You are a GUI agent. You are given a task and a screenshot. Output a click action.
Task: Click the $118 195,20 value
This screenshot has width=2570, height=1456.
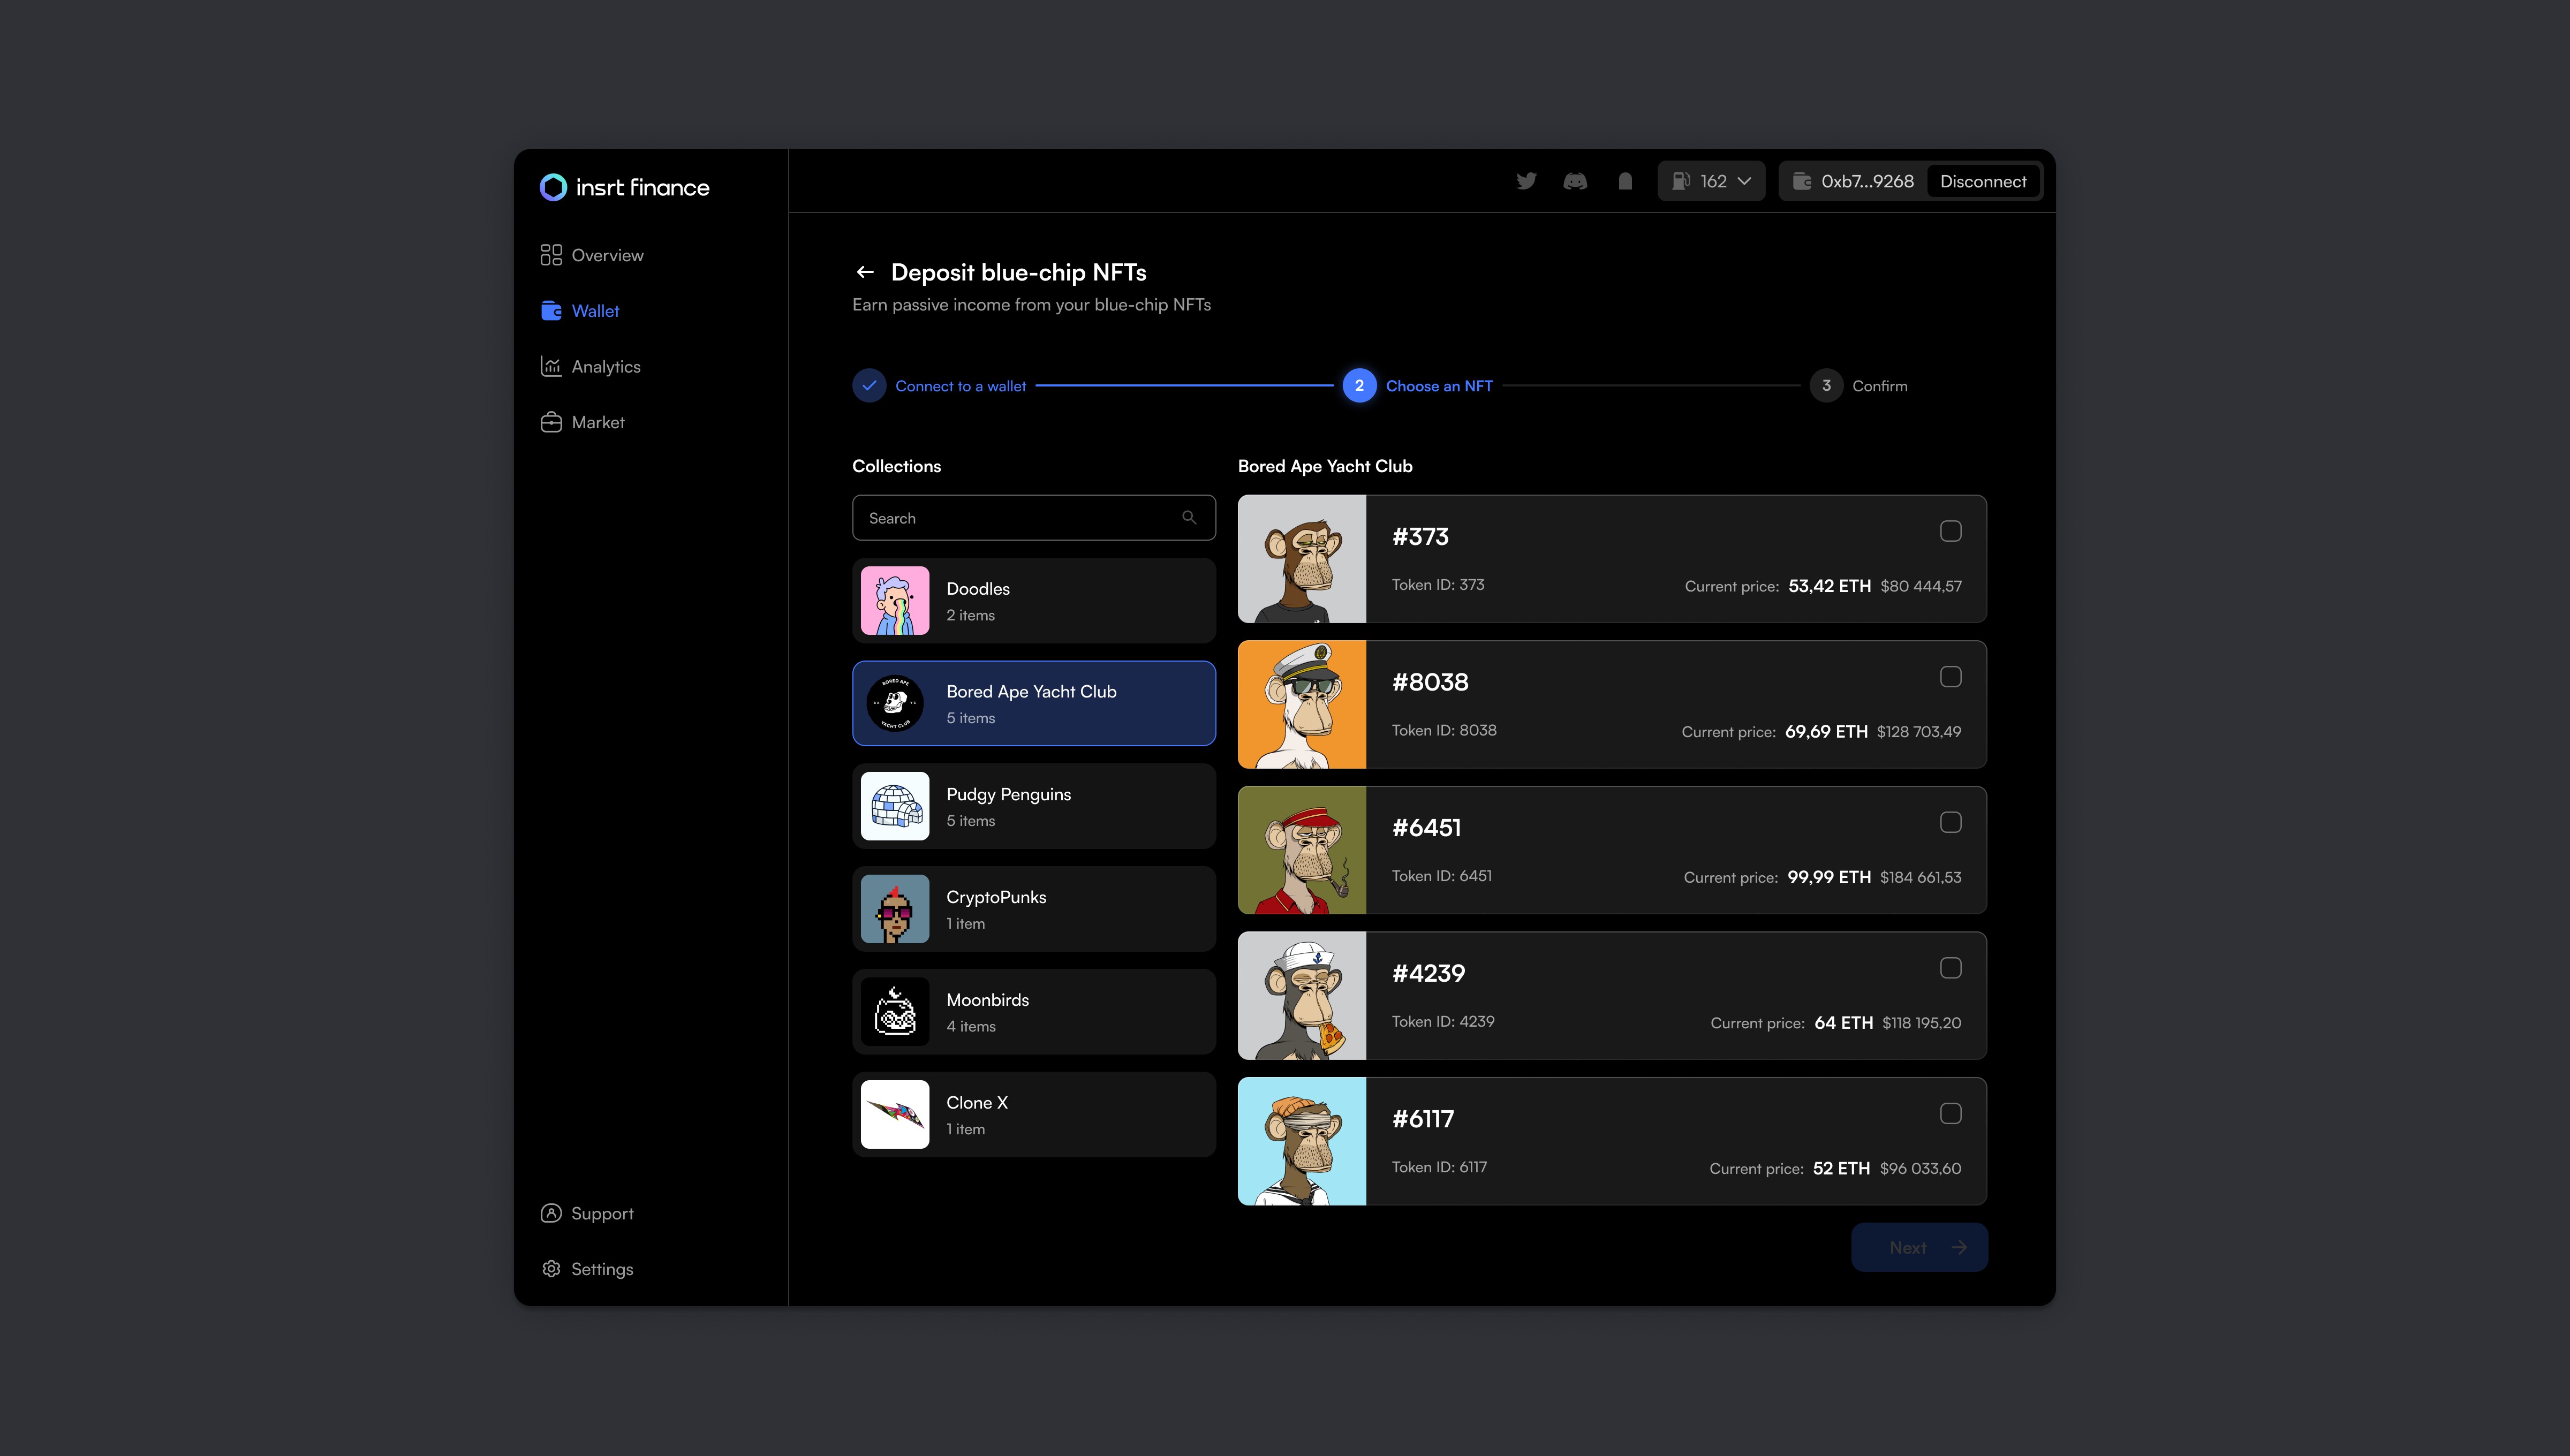(x=1921, y=1023)
